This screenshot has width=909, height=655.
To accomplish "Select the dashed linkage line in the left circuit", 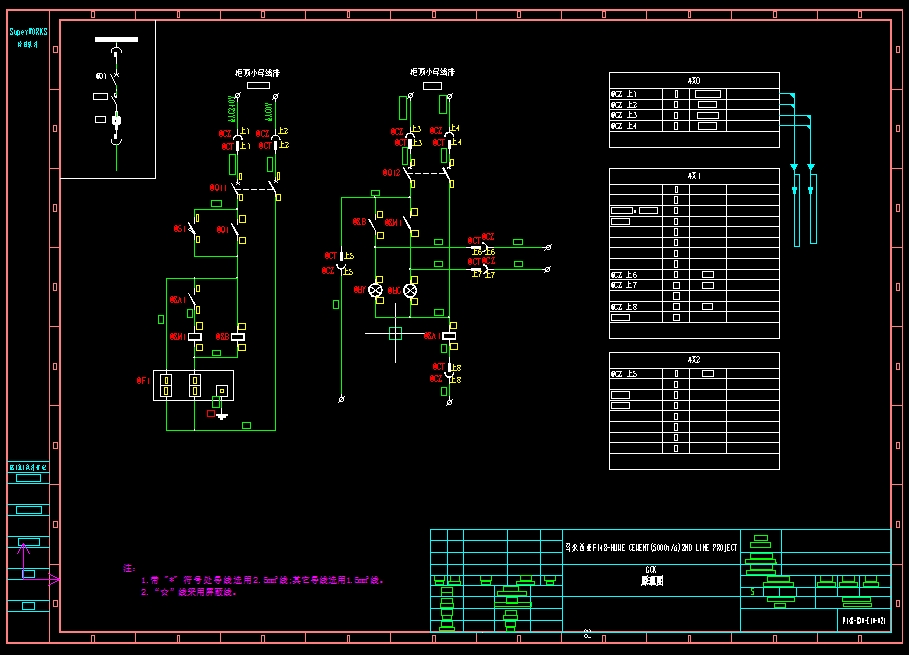I will point(256,188).
